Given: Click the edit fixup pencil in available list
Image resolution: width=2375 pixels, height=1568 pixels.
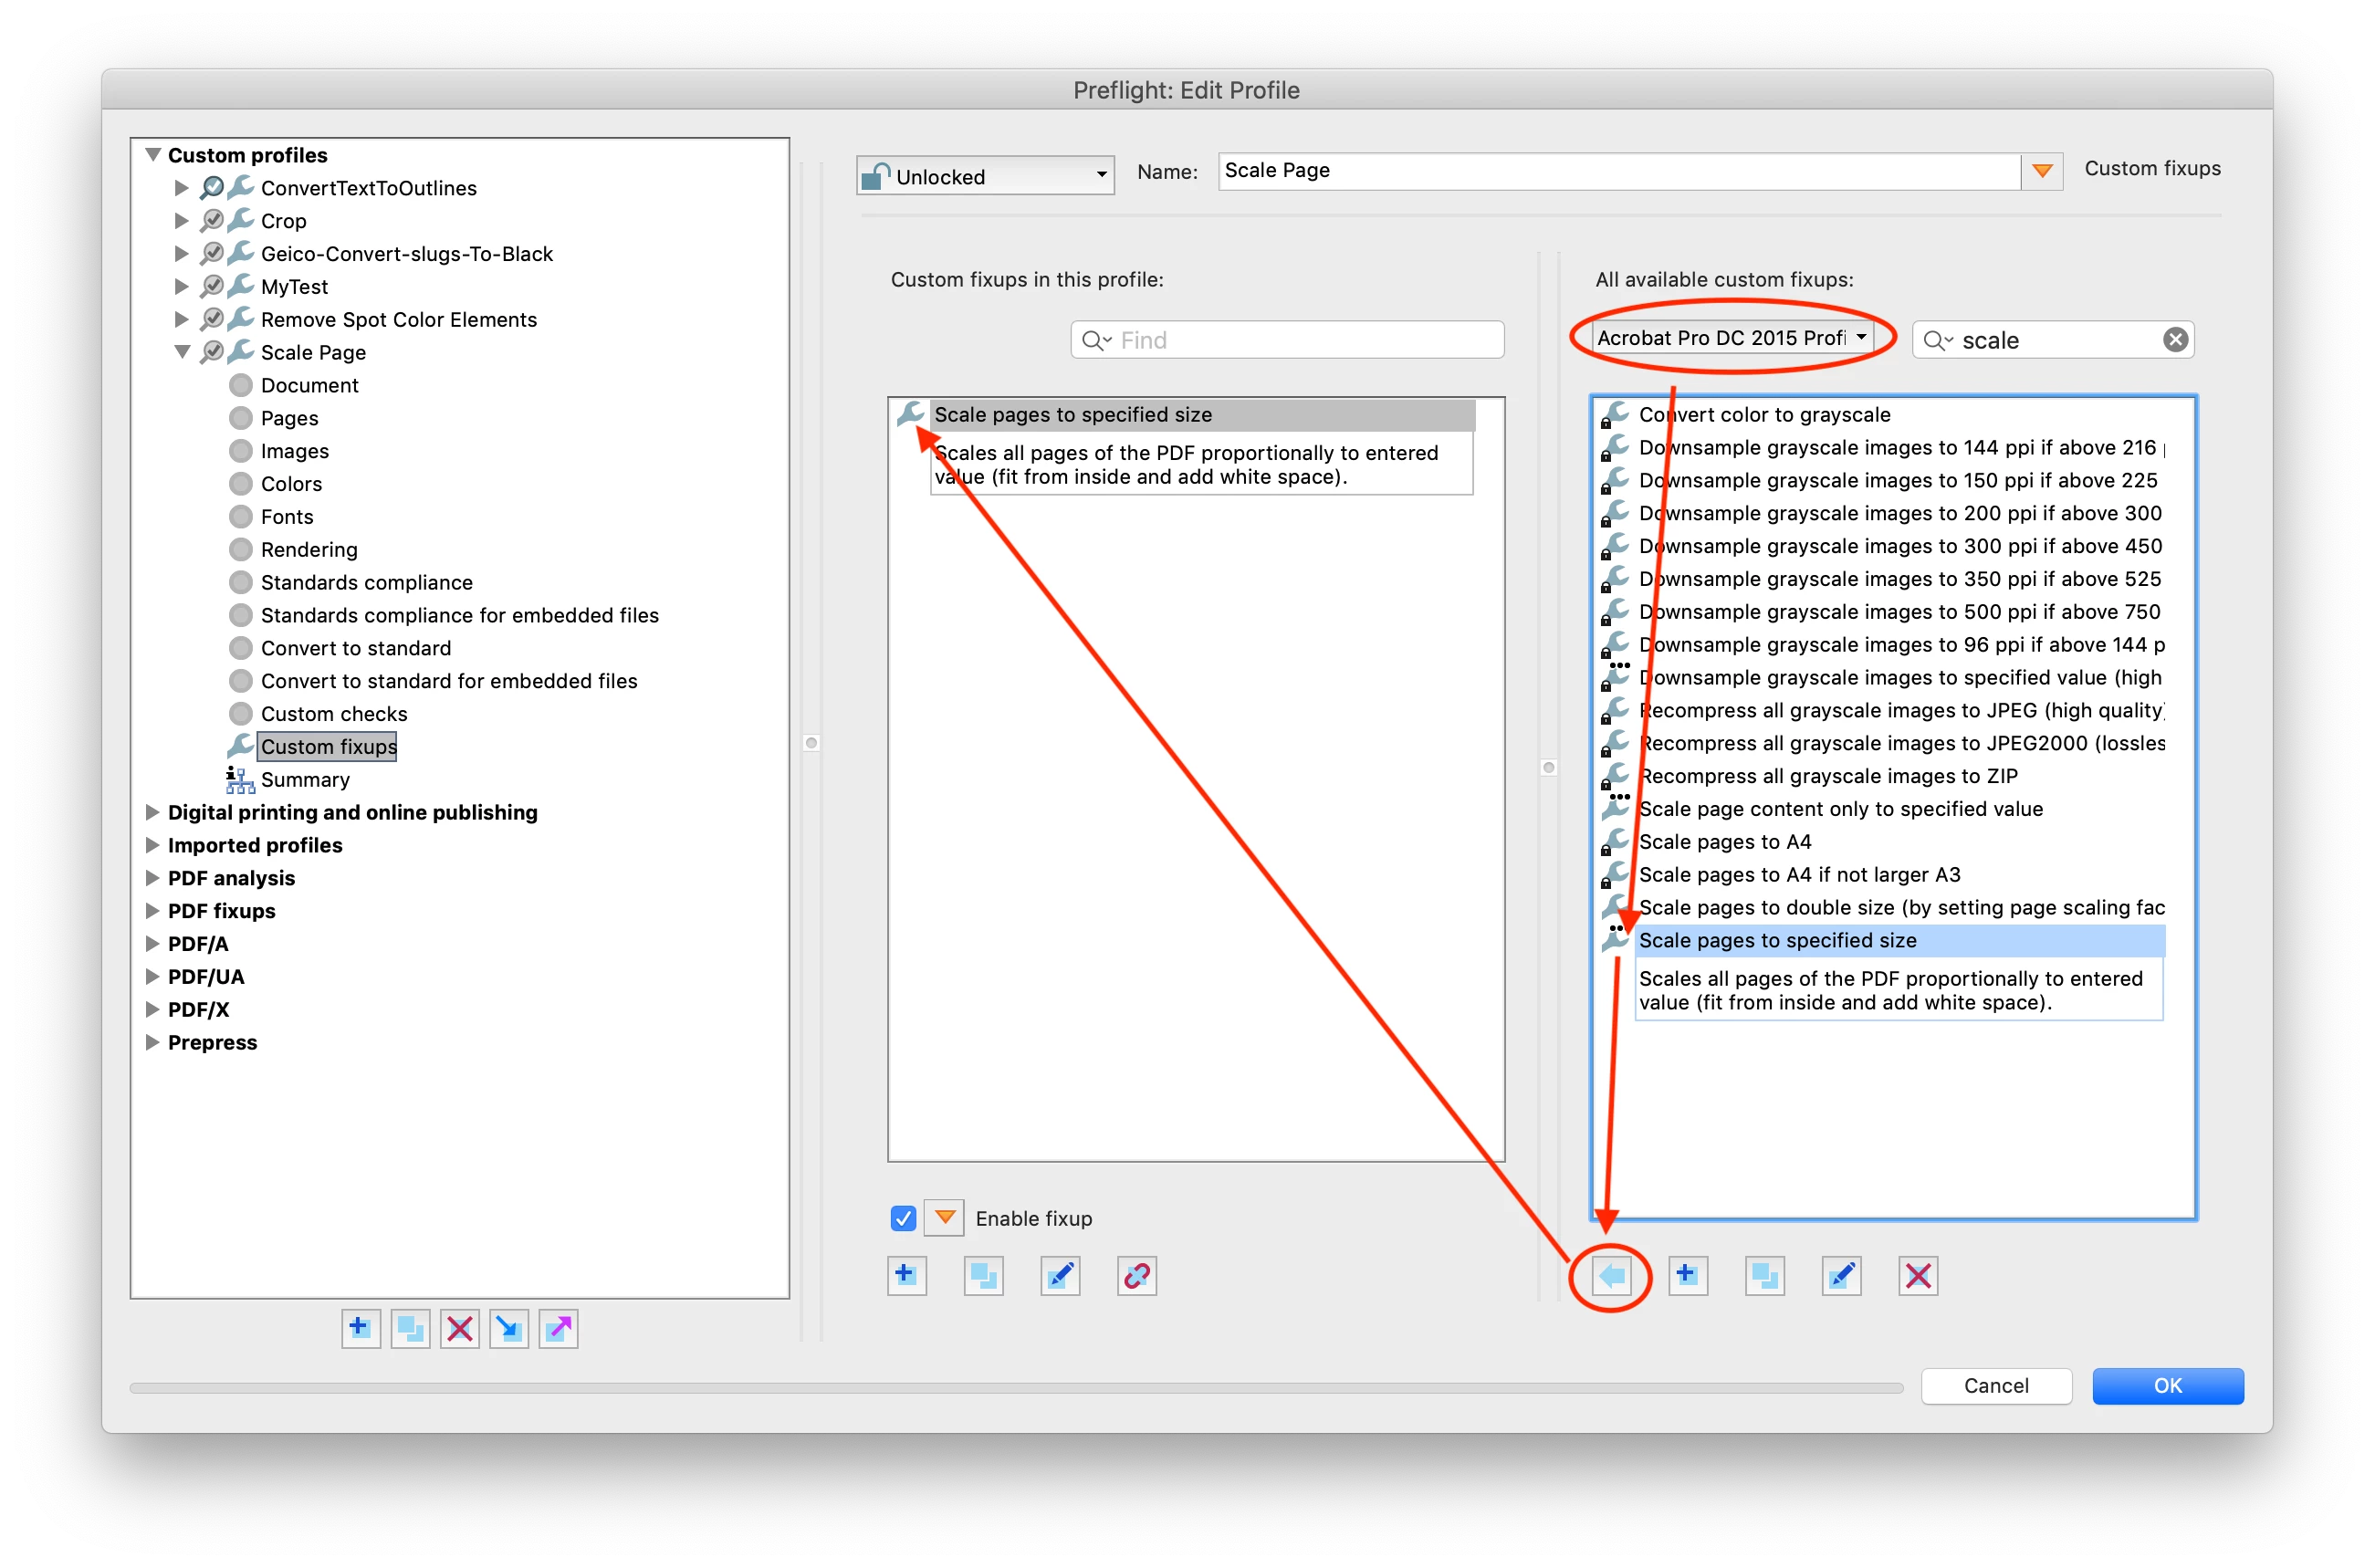Looking at the screenshot, I should click(x=1841, y=1276).
